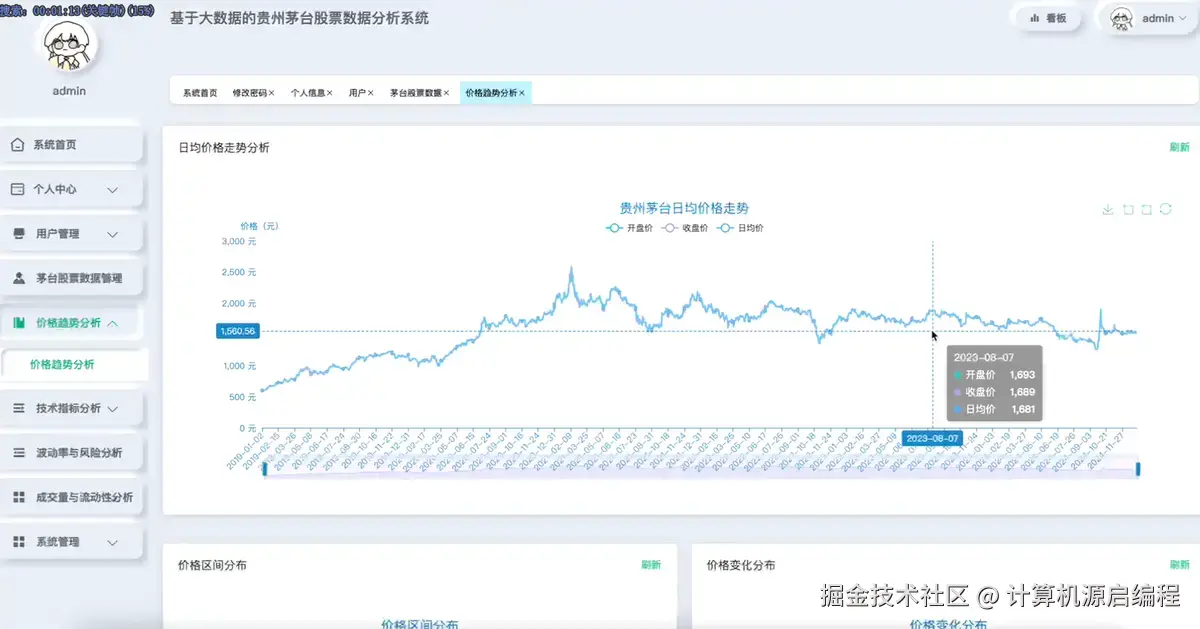Expand the 系统管理 menu chevron

coord(113,541)
